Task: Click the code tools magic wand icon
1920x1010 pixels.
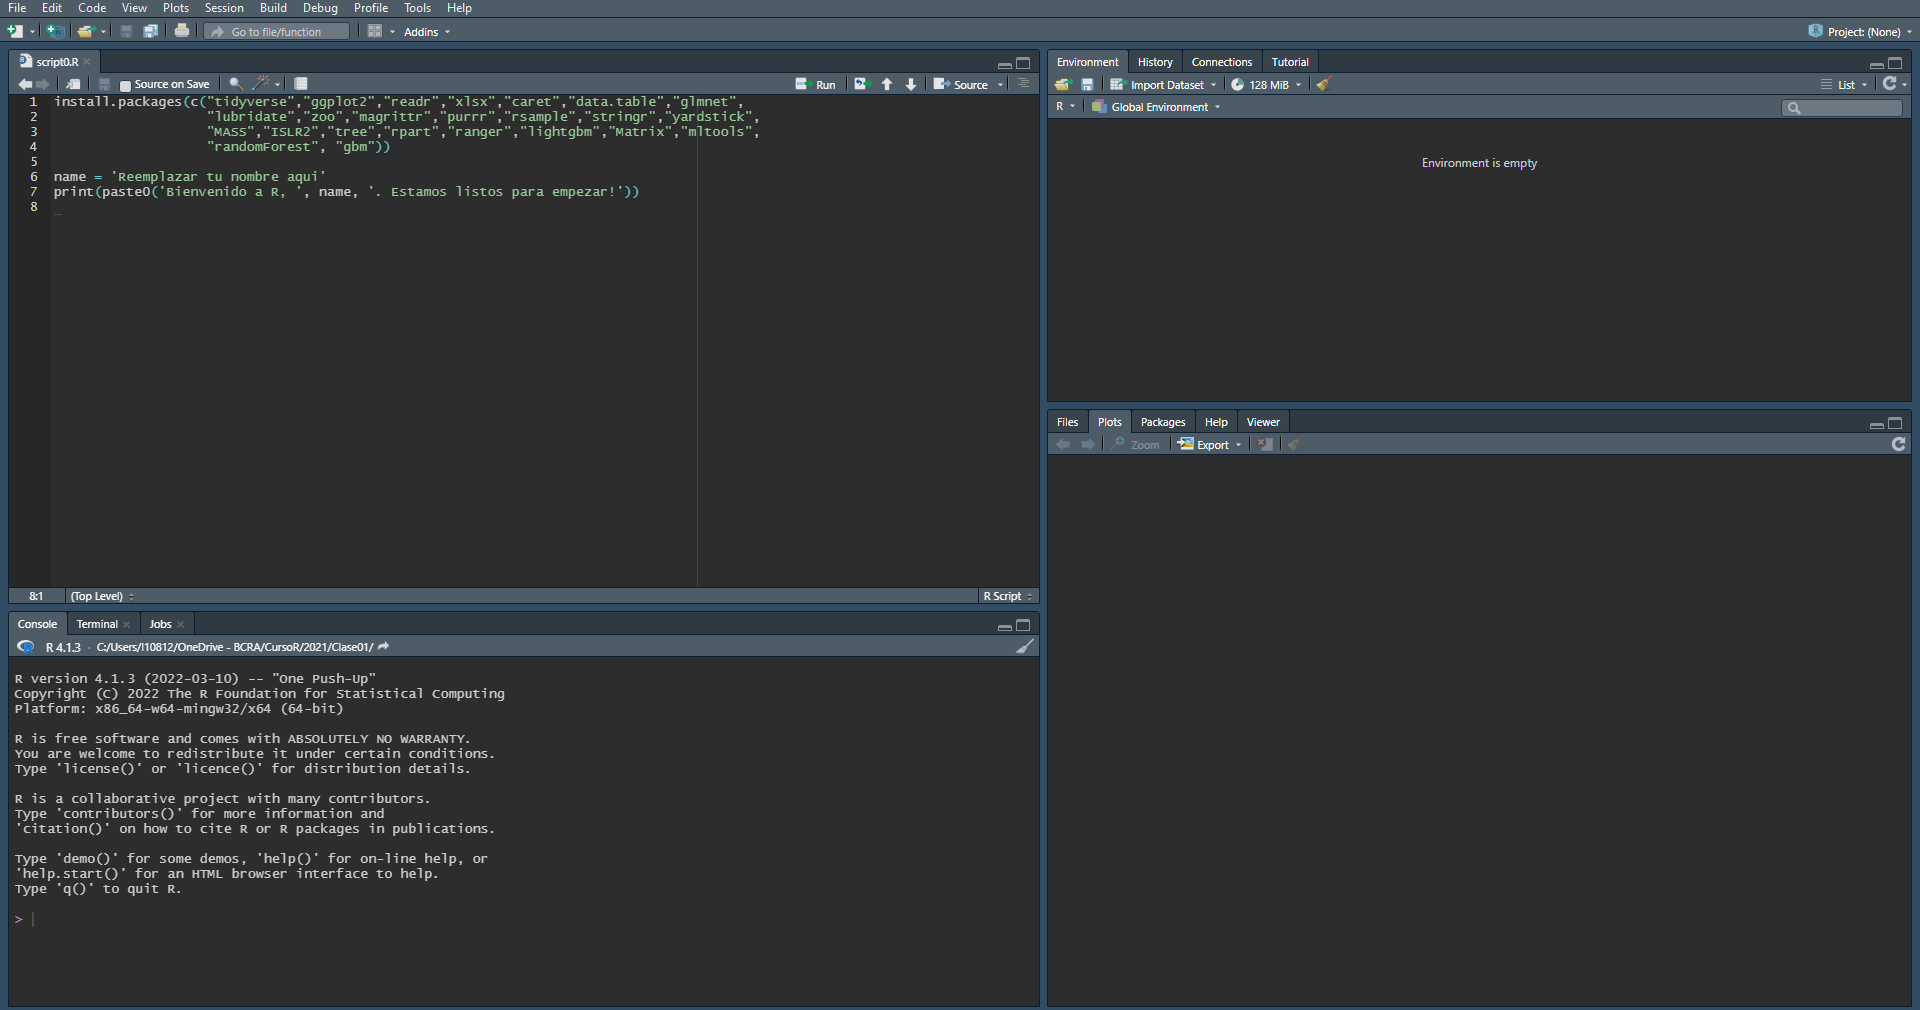Action: click(262, 84)
